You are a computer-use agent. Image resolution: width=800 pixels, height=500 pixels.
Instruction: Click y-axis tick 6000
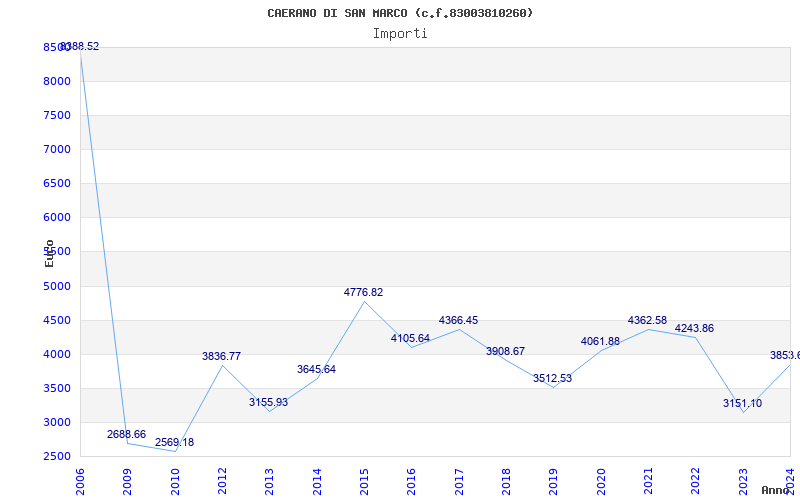pyautogui.click(x=57, y=217)
